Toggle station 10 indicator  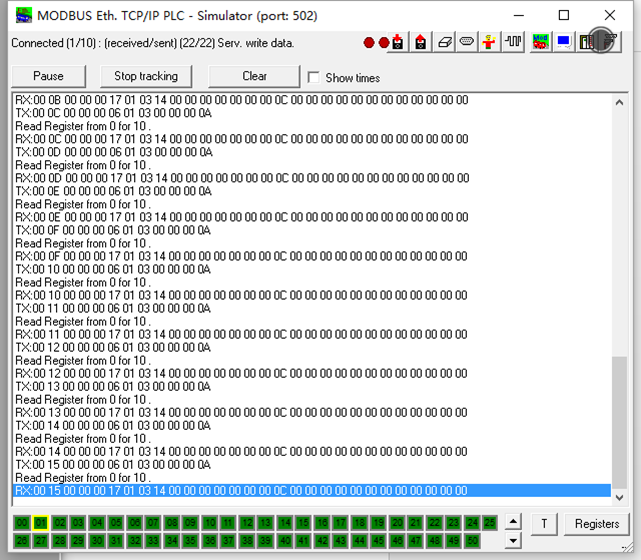[x=210, y=523]
